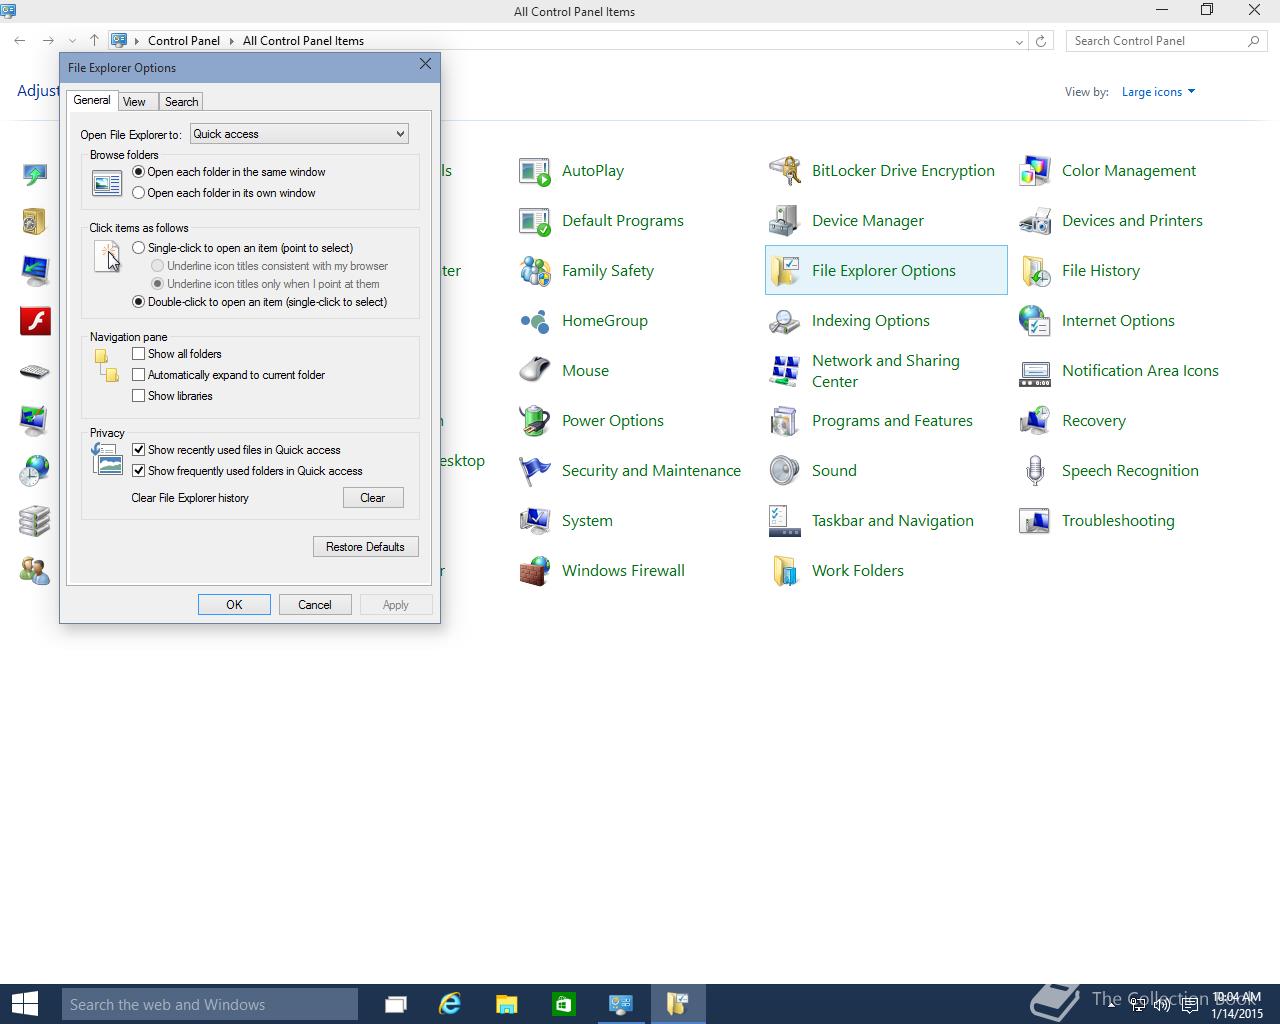The image size is (1280, 1024).
Task: Open the Power Options battery icon
Action: (x=535, y=421)
